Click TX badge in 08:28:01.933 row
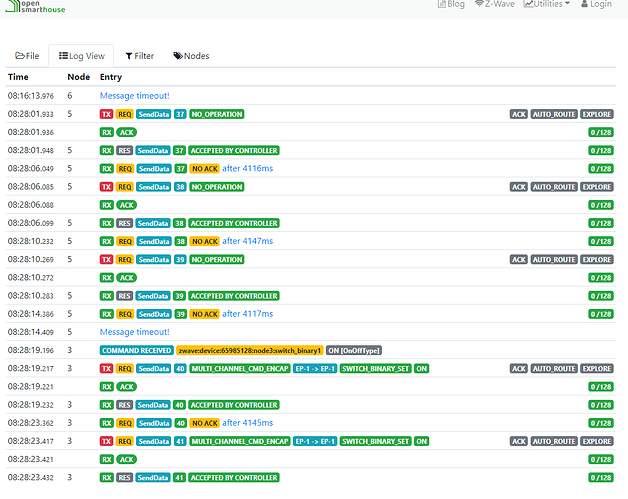Viewport: 628px width, 499px height. pyautogui.click(x=107, y=114)
